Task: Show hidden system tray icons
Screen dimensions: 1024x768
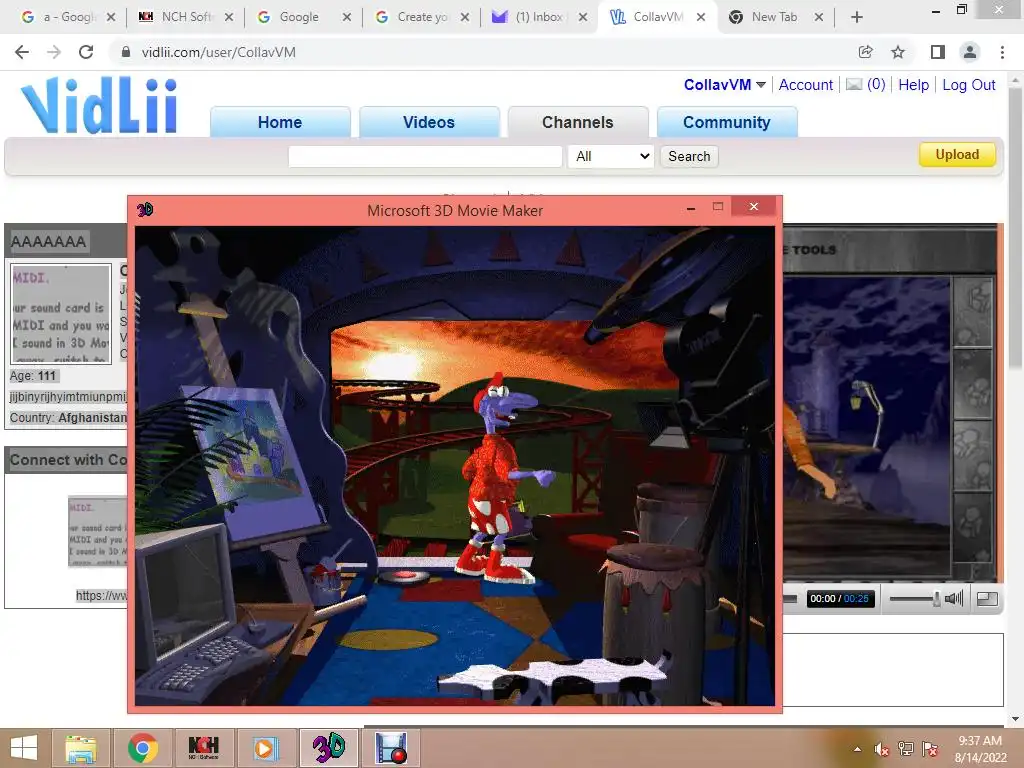Action: (857, 749)
